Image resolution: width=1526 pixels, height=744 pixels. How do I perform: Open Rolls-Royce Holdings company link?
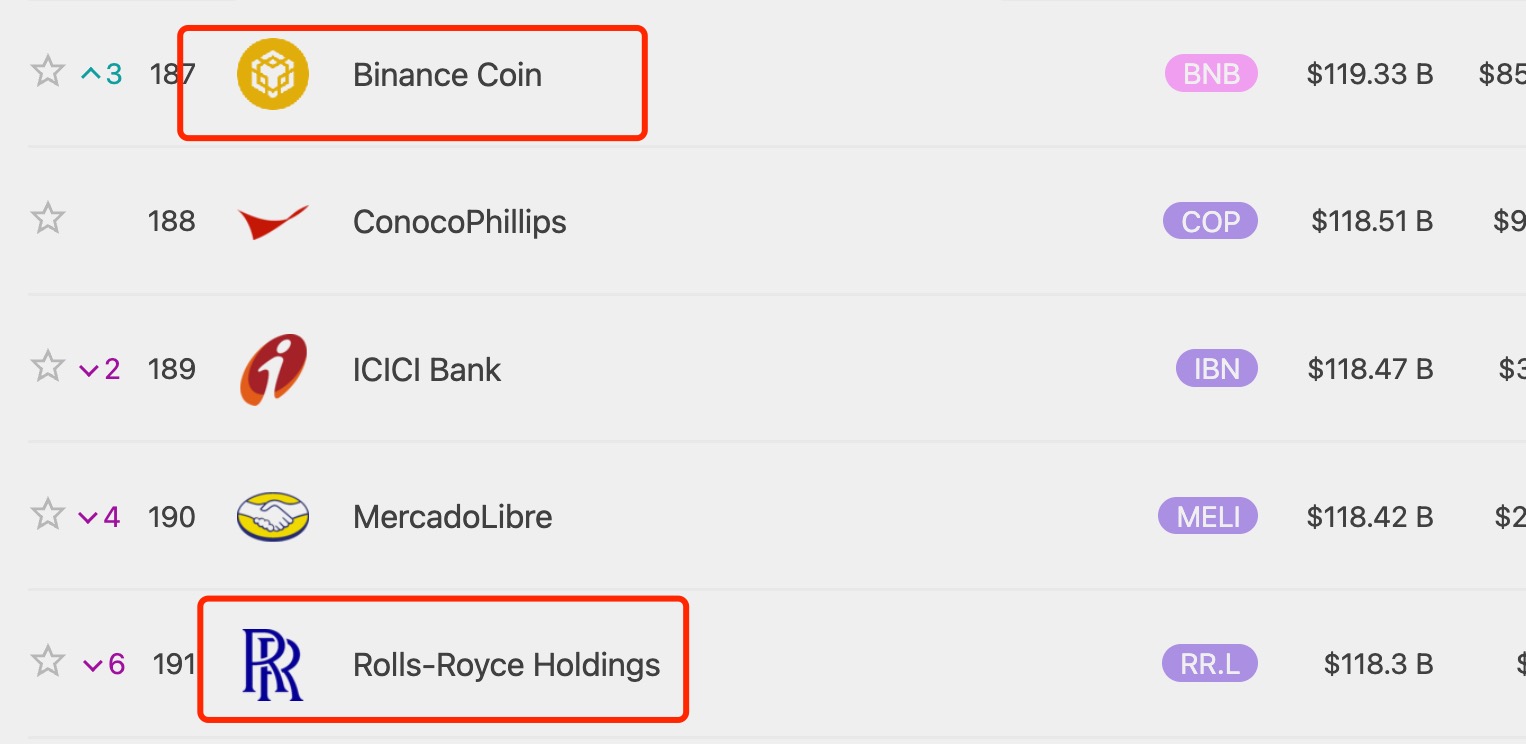pyautogui.click(x=507, y=665)
